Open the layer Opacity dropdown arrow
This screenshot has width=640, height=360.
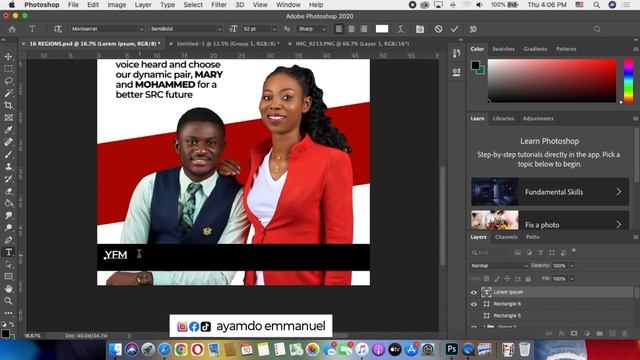tap(572, 266)
